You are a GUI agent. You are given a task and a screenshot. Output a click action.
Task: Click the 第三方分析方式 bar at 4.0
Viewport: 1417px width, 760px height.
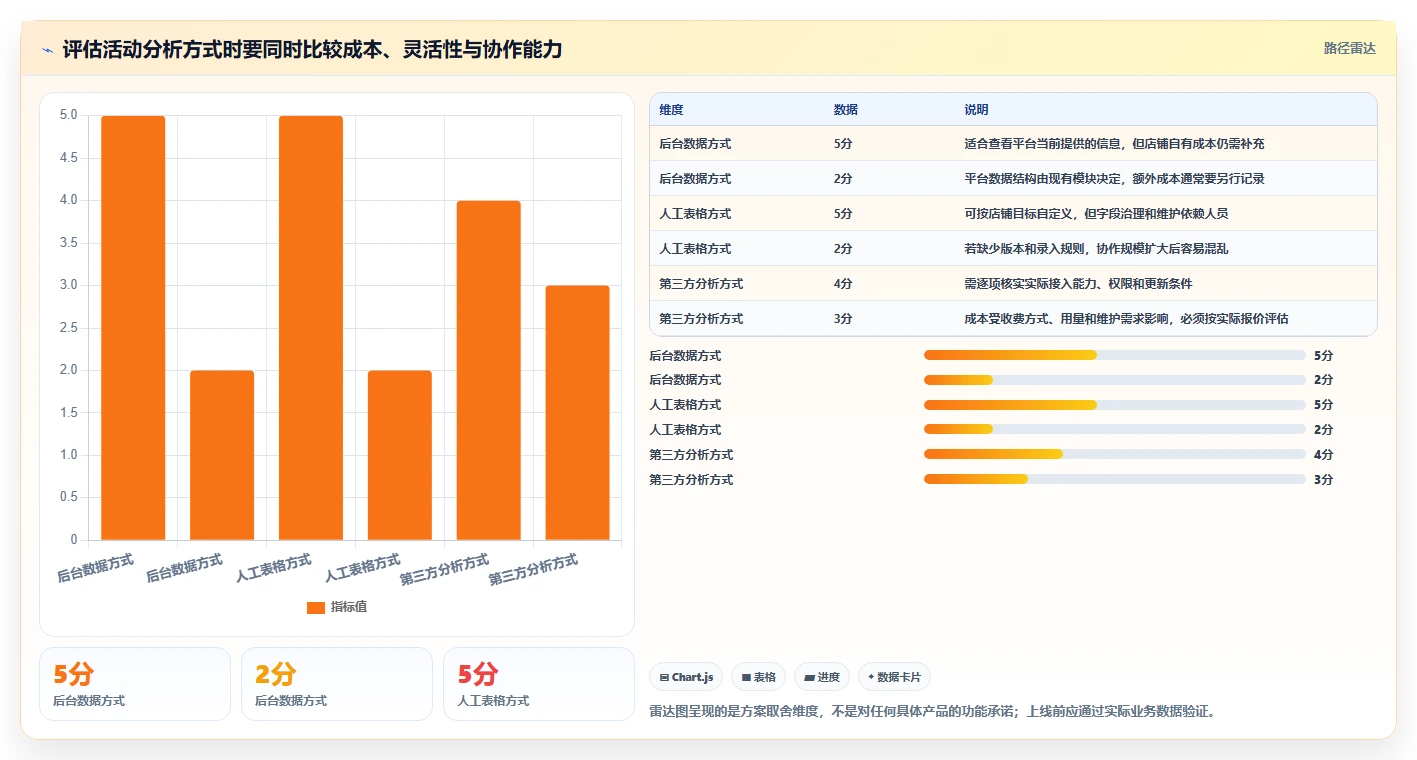pyautogui.click(x=489, y=370)
